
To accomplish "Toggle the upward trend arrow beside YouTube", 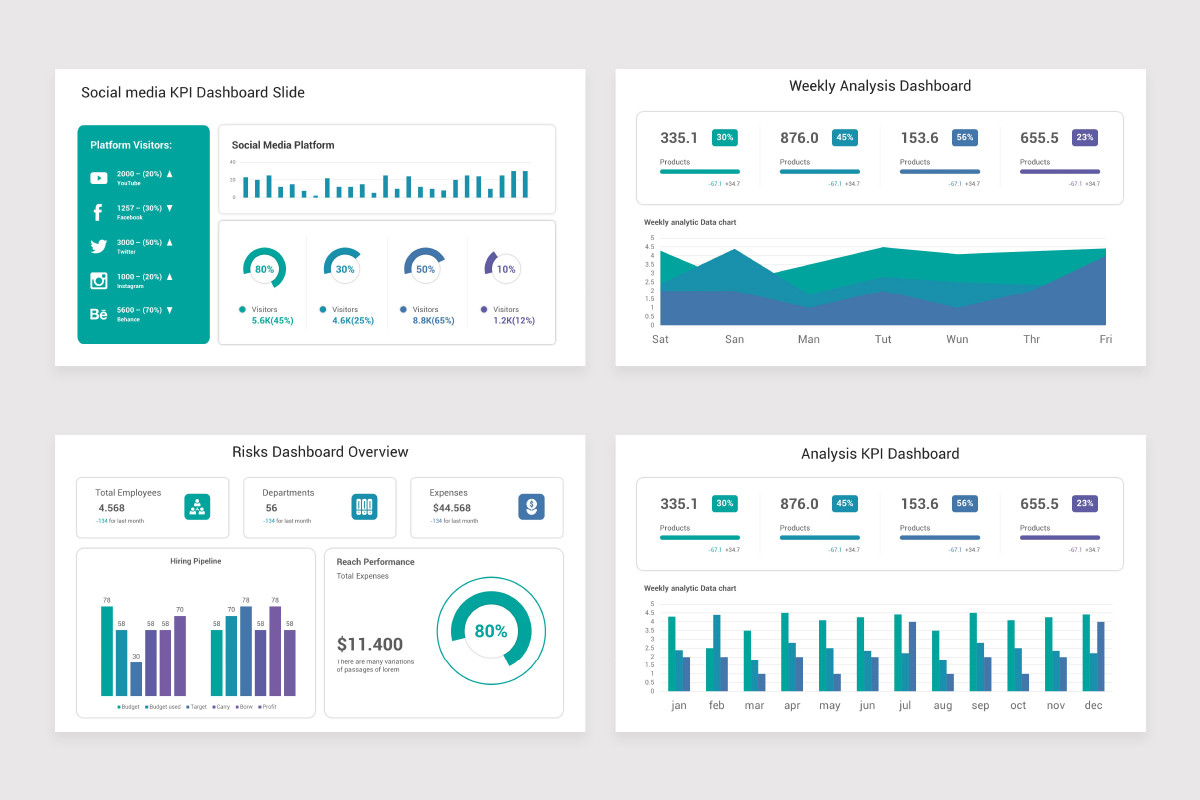I will tap(170, 174).
